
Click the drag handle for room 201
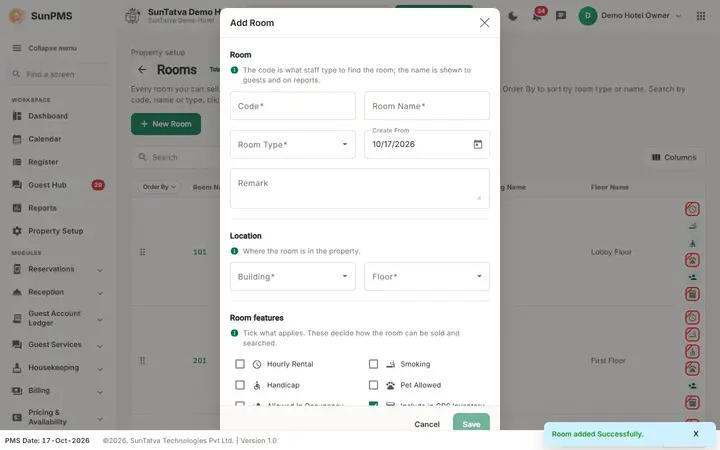click(142, 360)
